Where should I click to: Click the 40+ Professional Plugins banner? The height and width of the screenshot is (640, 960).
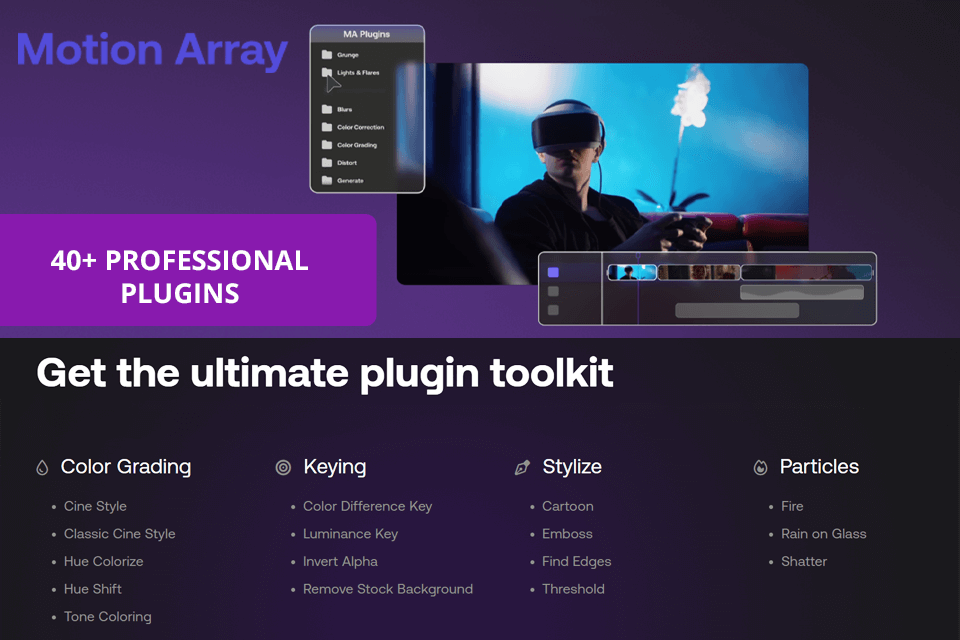[x=187, y=270]
